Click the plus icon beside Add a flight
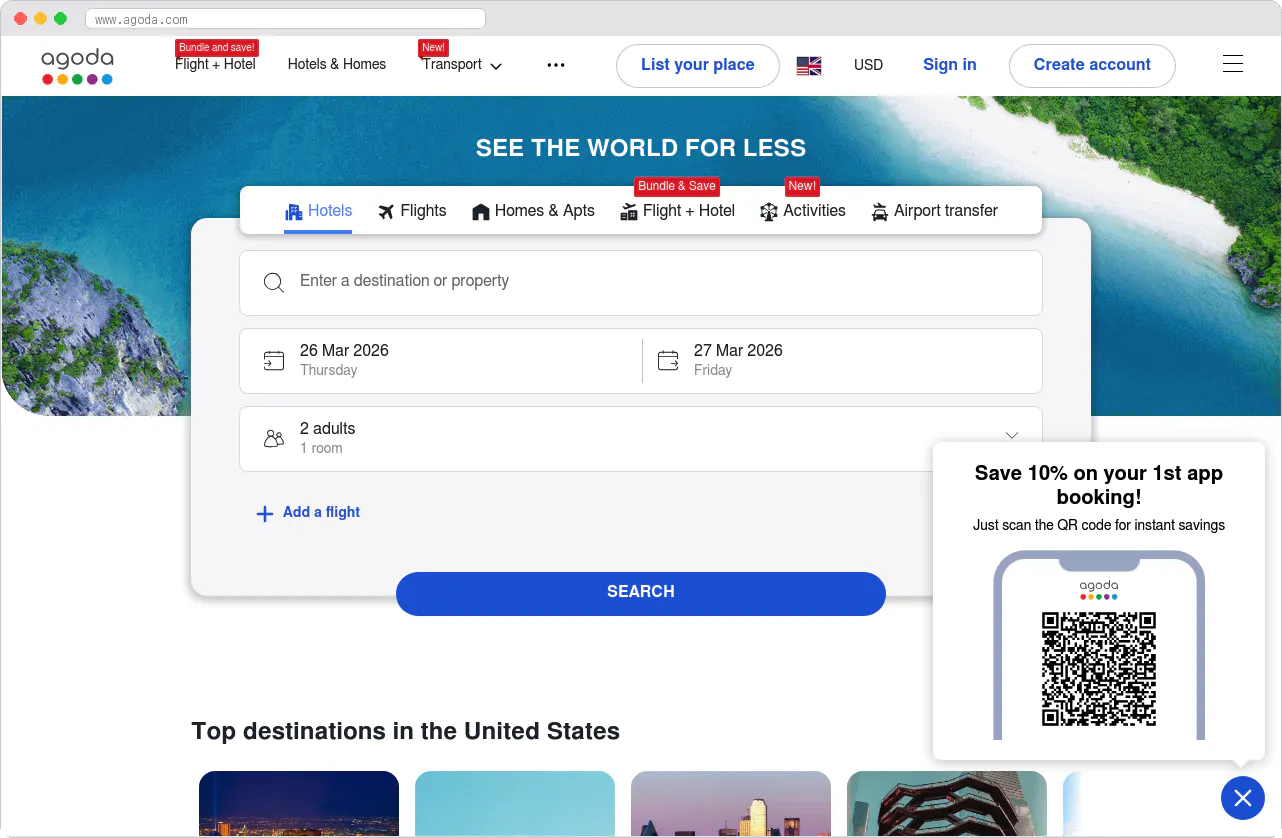1282x838 pixels. pyautogui.click(x=265, y=514)
